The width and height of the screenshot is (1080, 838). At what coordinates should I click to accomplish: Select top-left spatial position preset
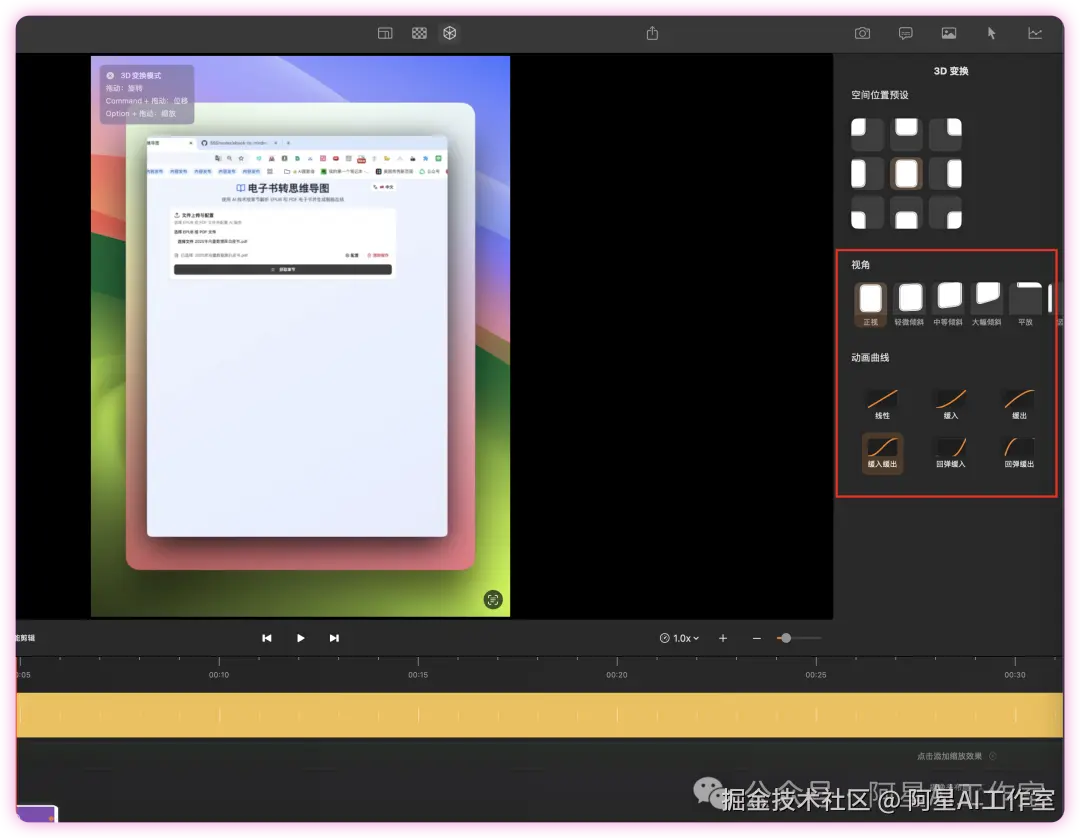click(867, 134)
